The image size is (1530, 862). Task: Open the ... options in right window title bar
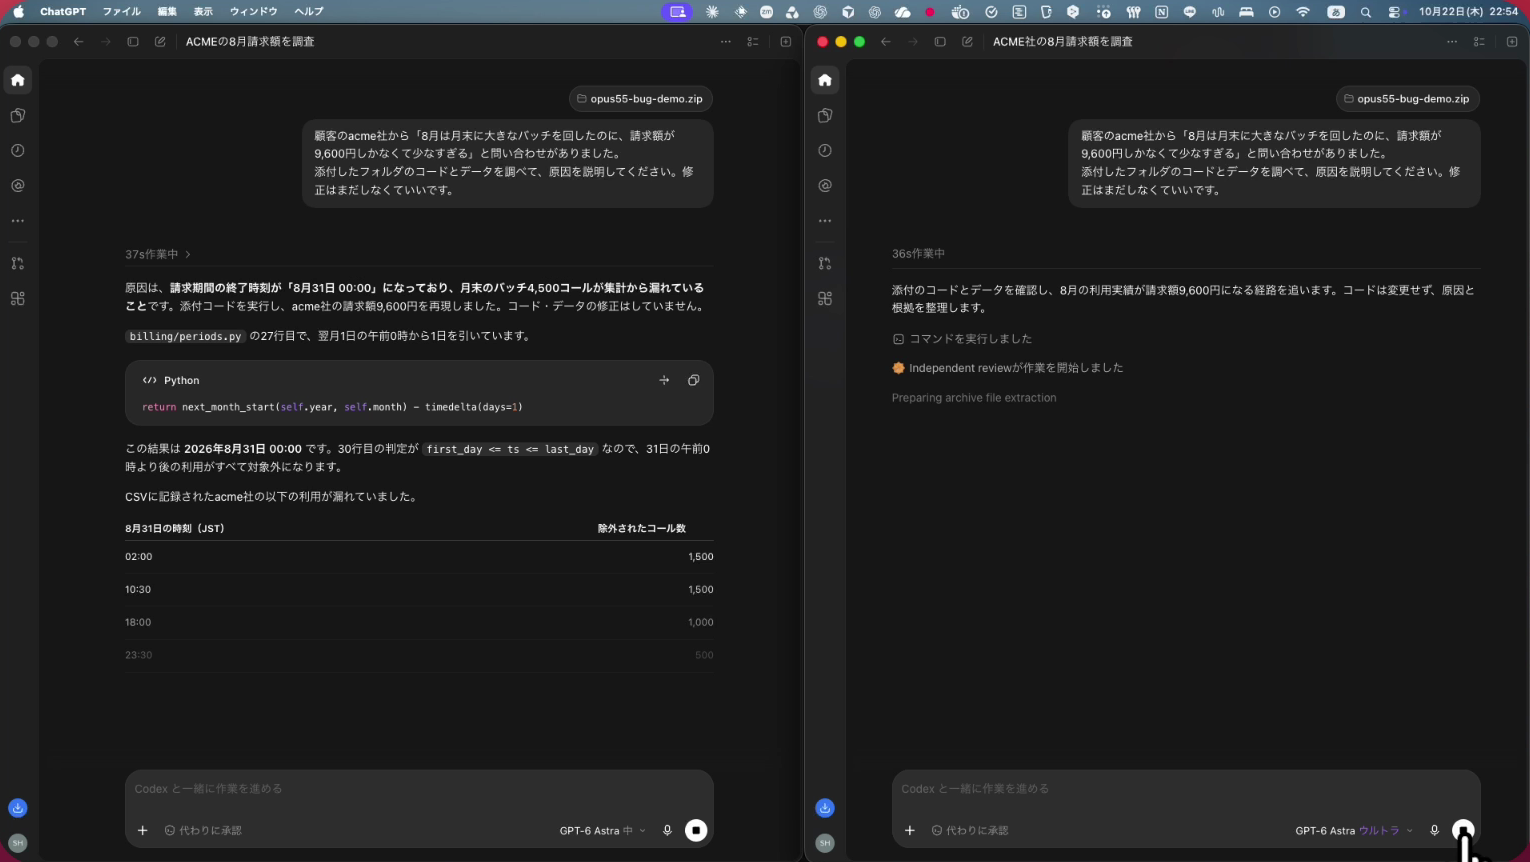coord(1452,42)
